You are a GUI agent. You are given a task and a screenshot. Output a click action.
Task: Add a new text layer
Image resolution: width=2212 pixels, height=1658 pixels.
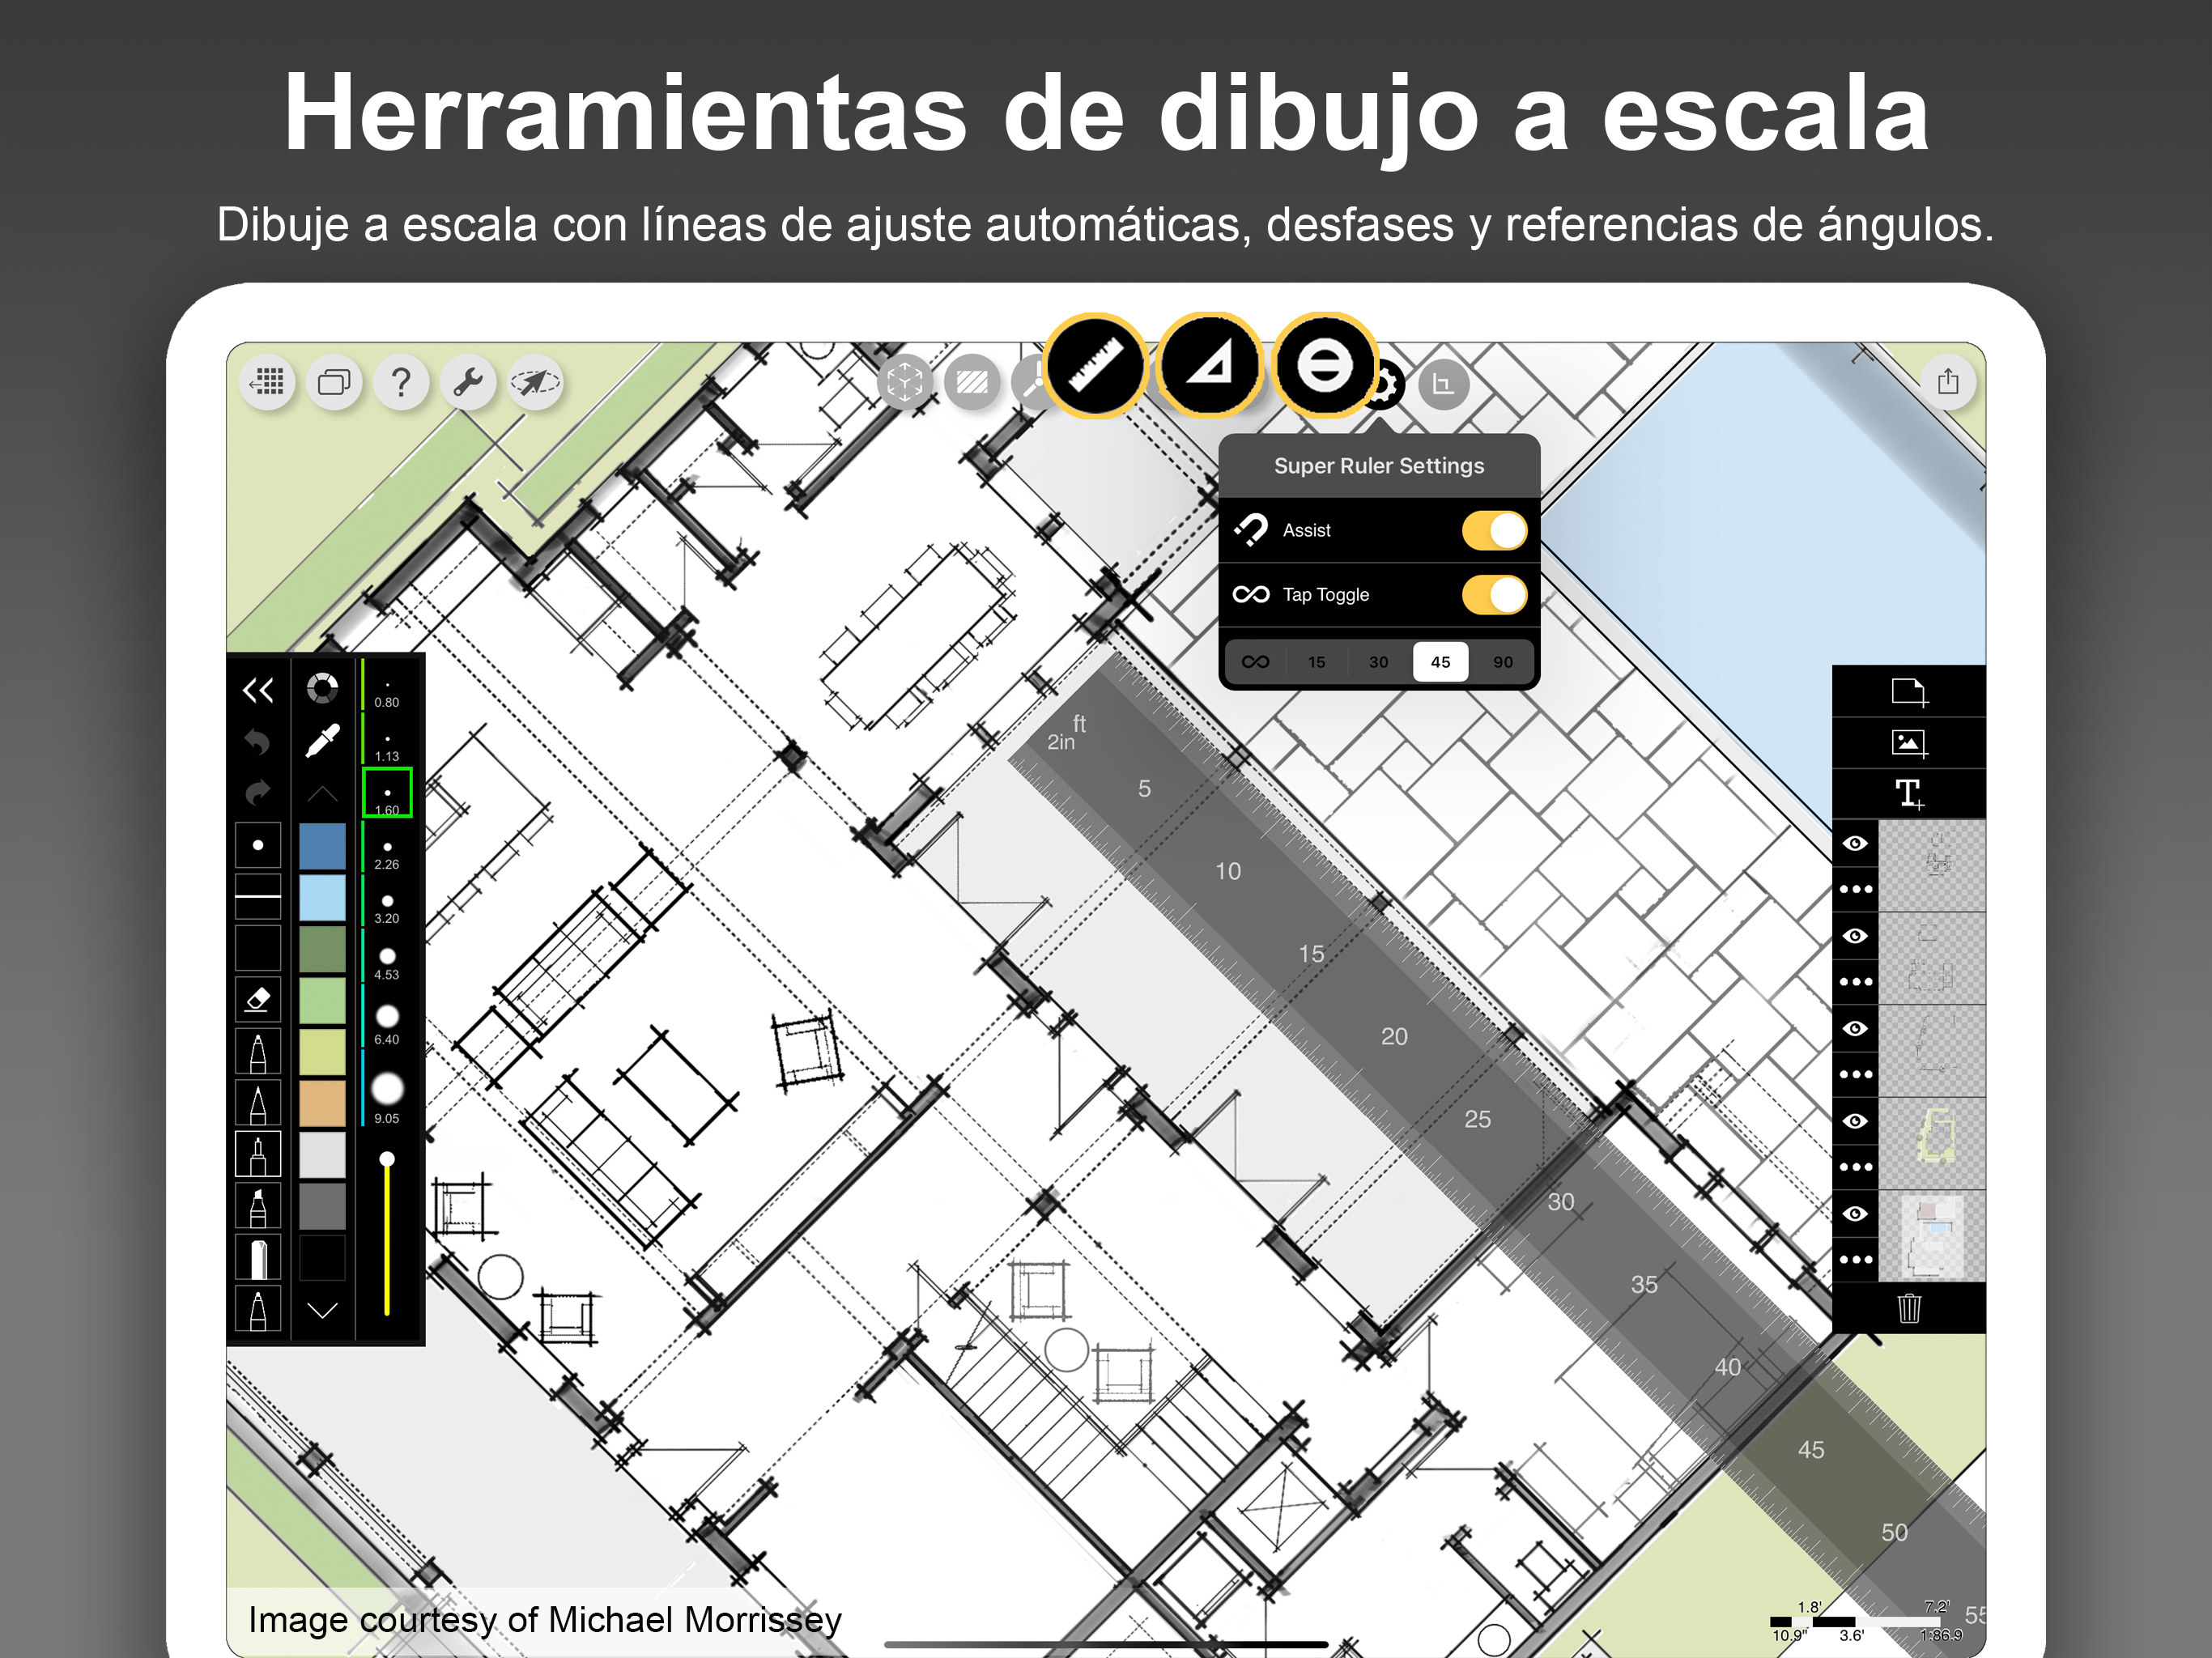1908,794
